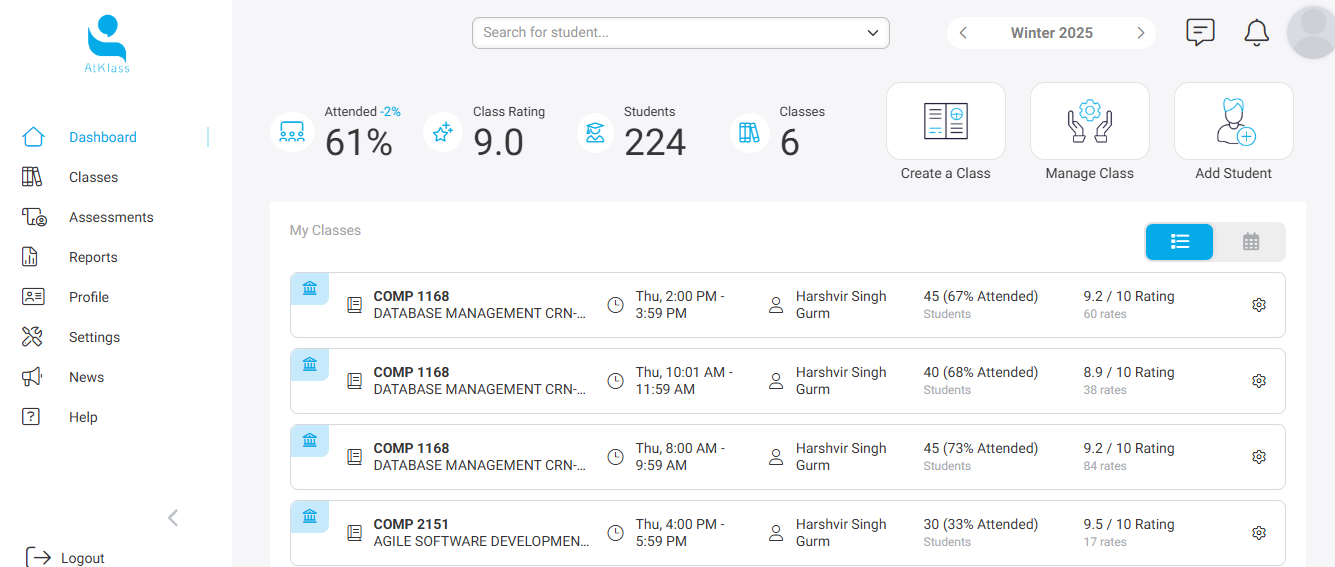The height and width of the screenshot is (567, 1335).
Task: Open the Manage Class tile
Action: pyautogui.click(x=1089, y=122)
